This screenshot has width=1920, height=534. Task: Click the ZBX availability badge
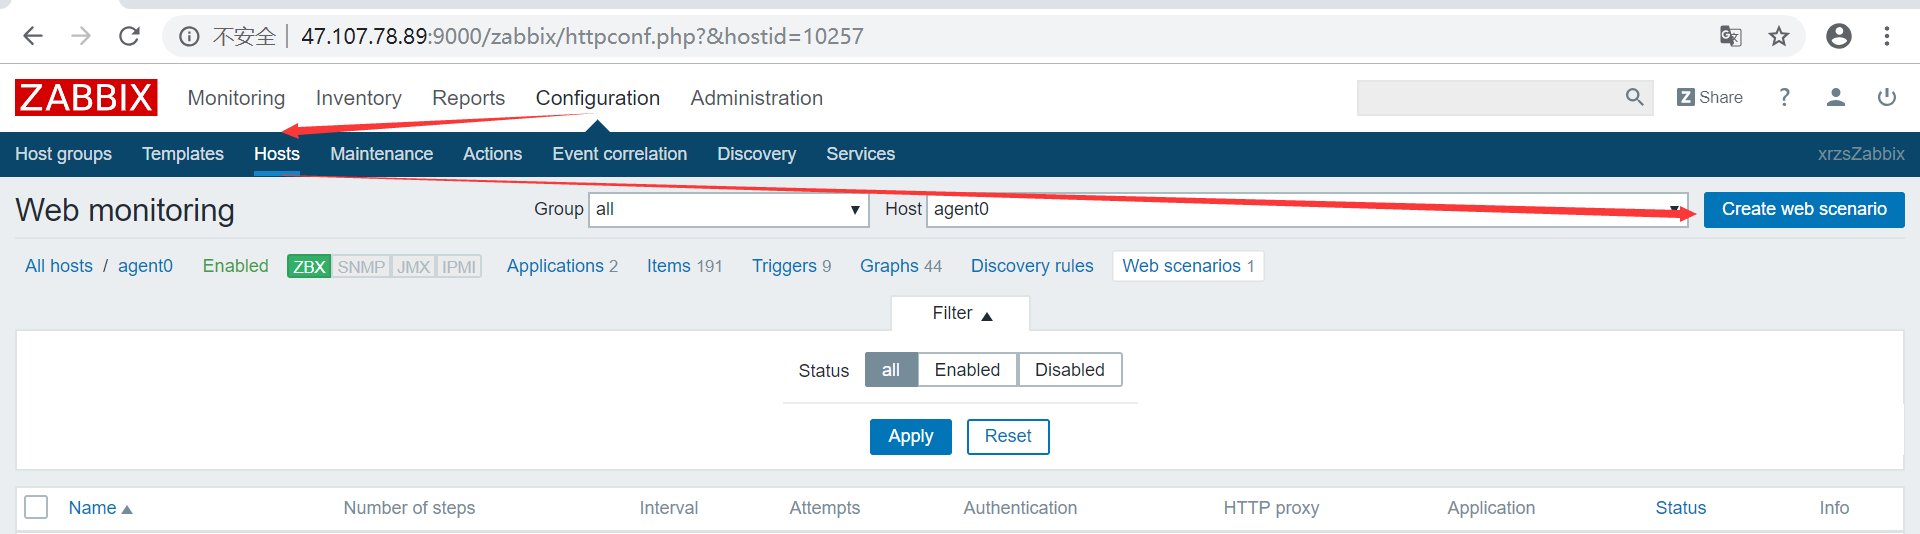point(309,266)
